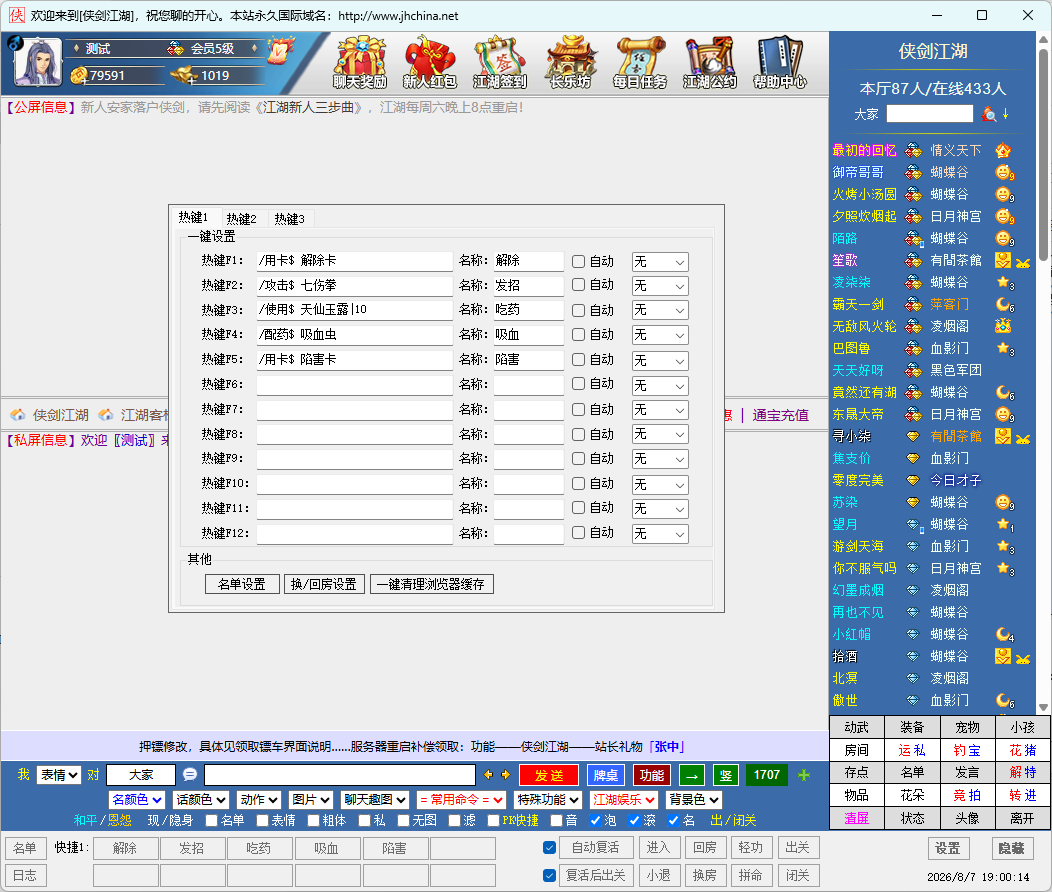Toggle the 粗体 checkbox
1052x892 pixels.
click(x=313, y=820)
